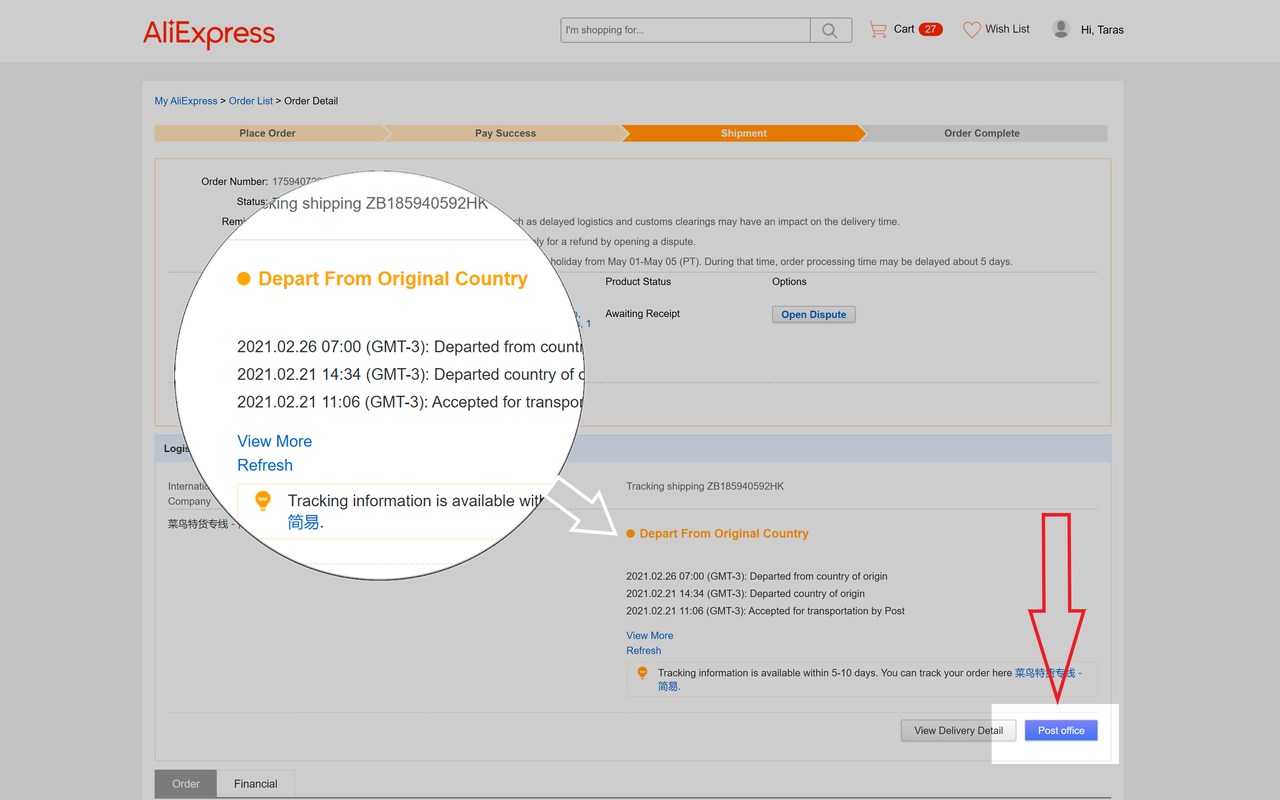The height and width of the screenshot is (800, 1280).
Task: Click the "Hi, Taras" account menu
Action: 1102,30
